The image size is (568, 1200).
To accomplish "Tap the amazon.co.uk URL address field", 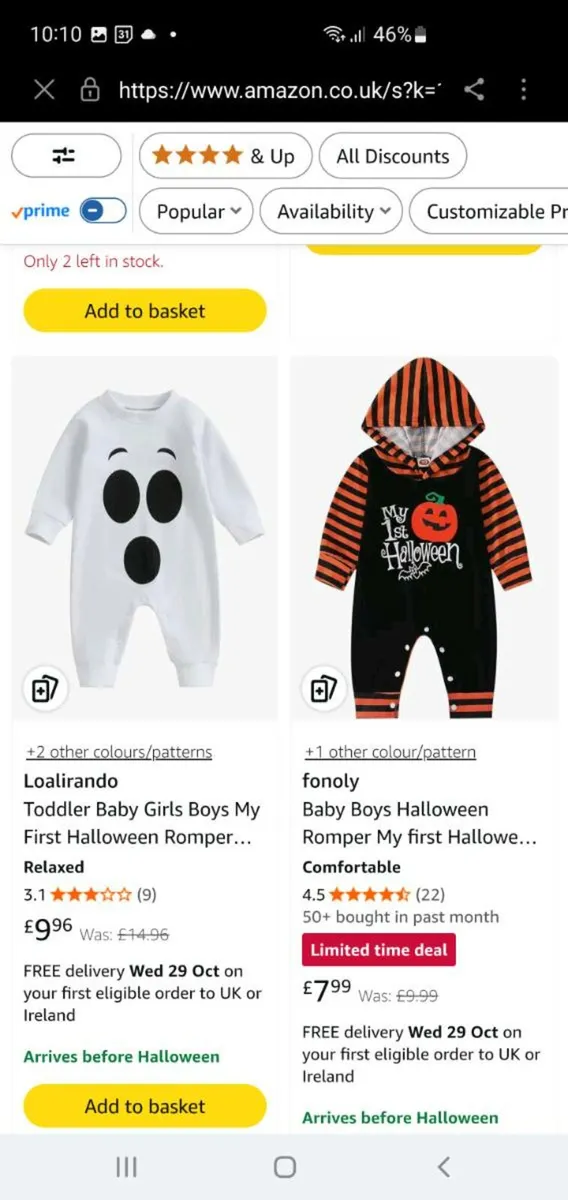I will pyautogui.click(x=278, y=90).
